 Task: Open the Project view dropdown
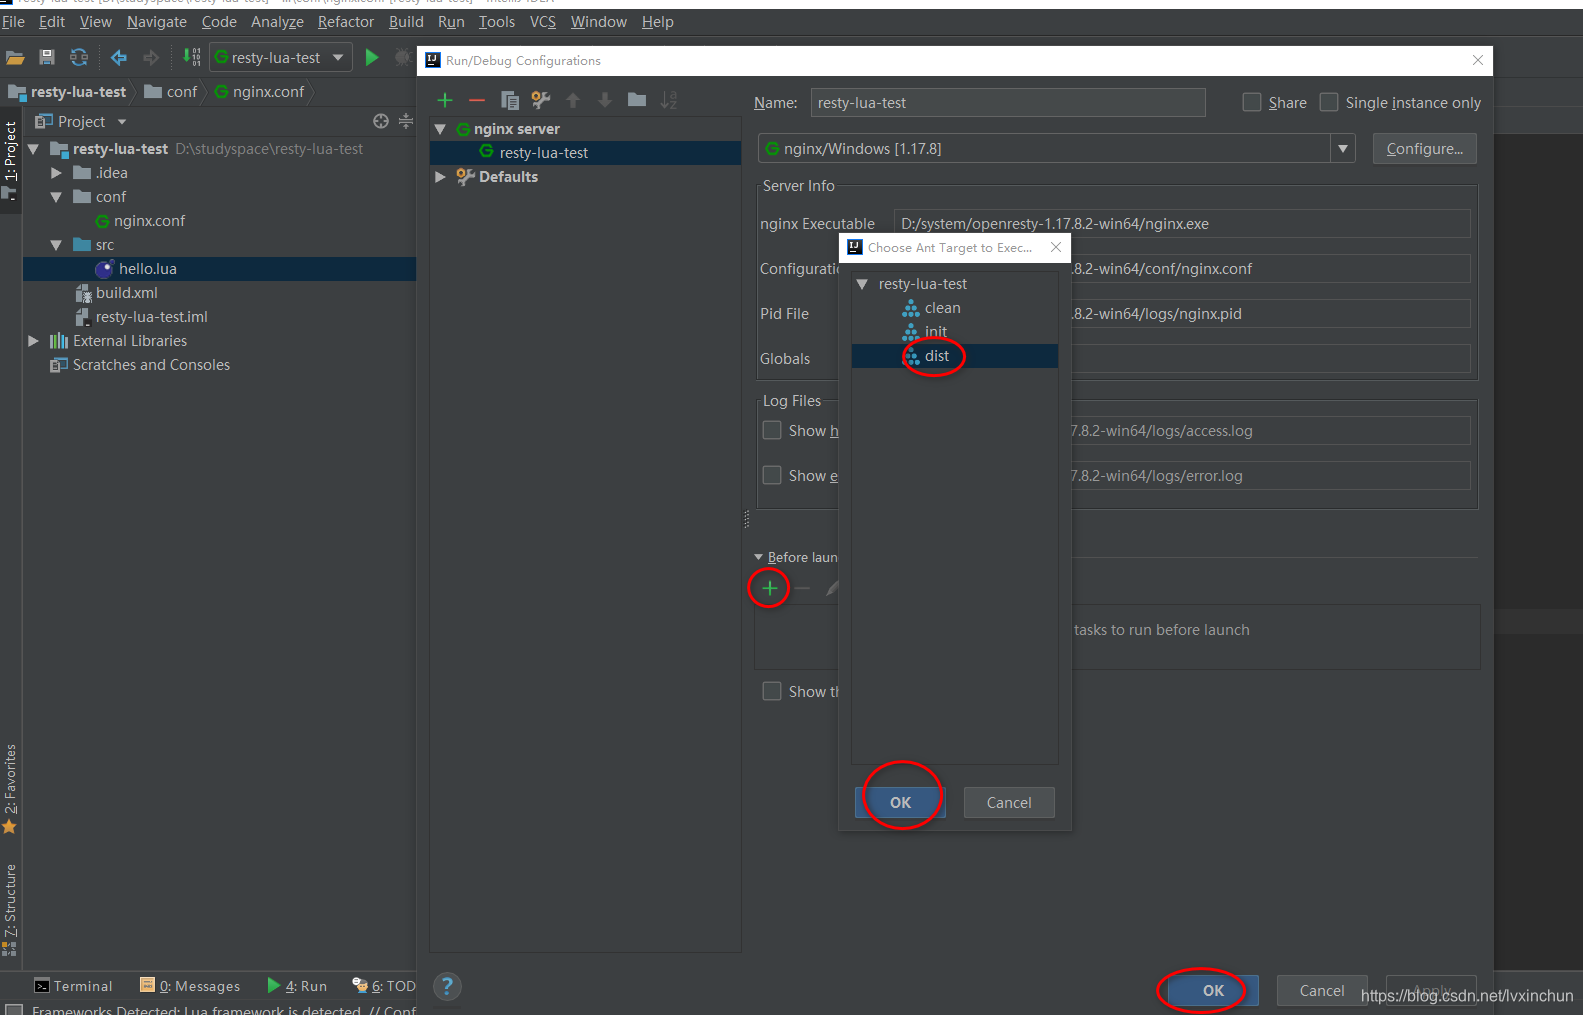122,122
